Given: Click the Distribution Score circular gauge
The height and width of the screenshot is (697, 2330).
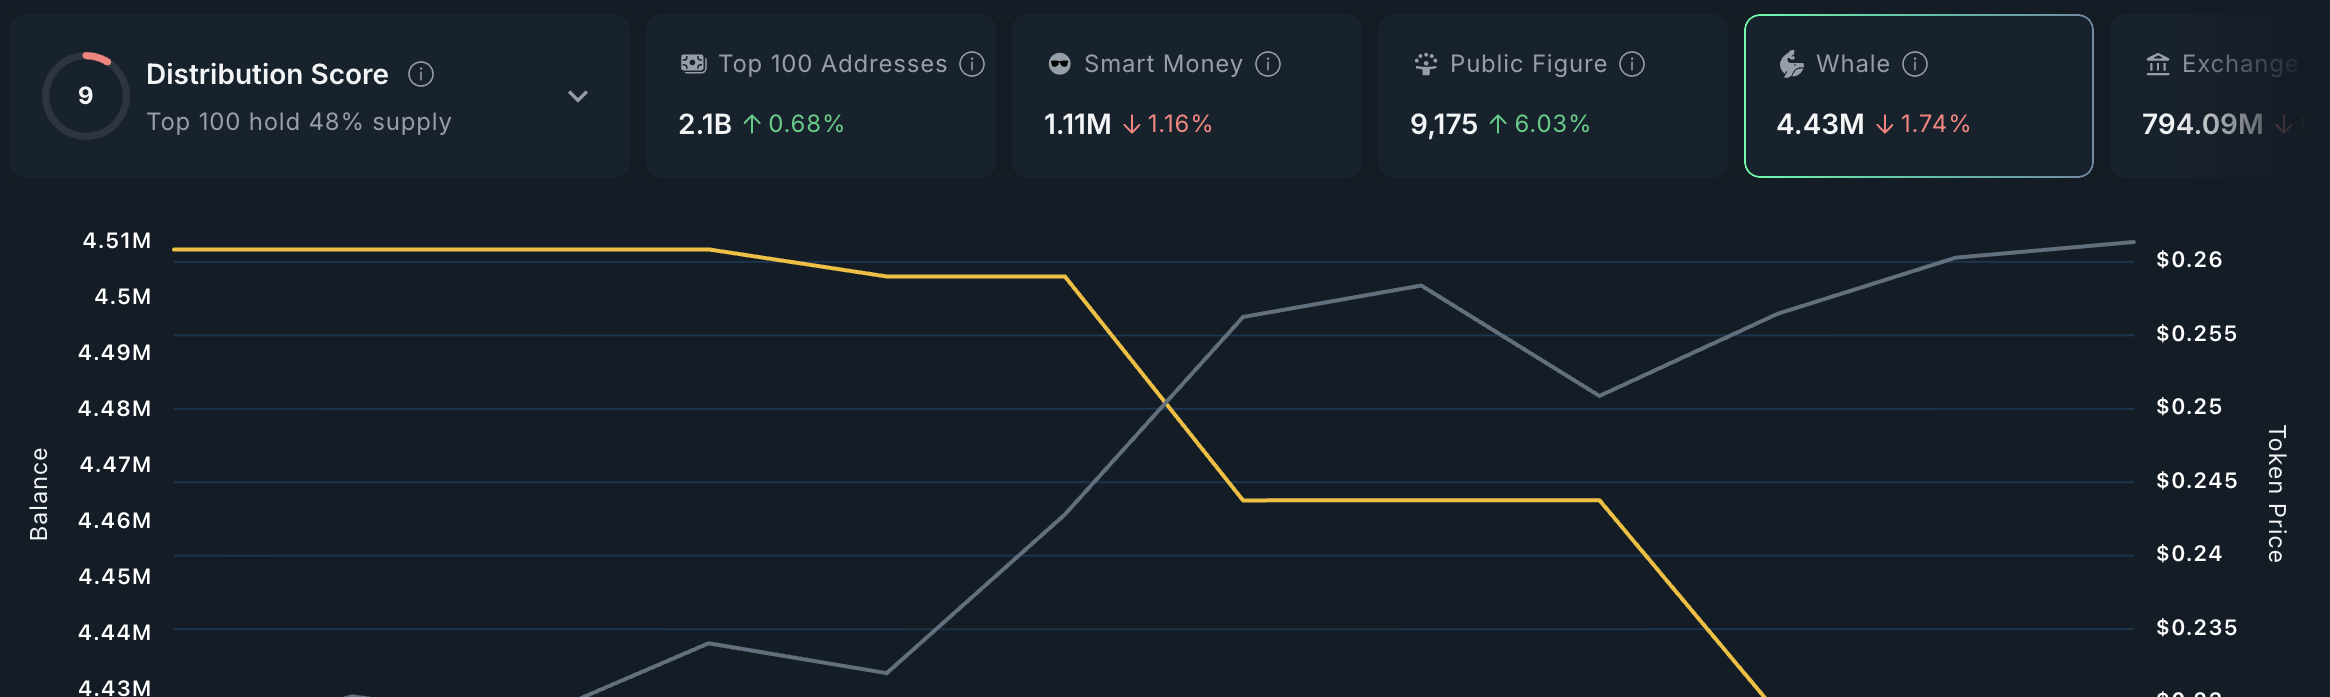Looking at the screenshot, I should tap(86, 96).
